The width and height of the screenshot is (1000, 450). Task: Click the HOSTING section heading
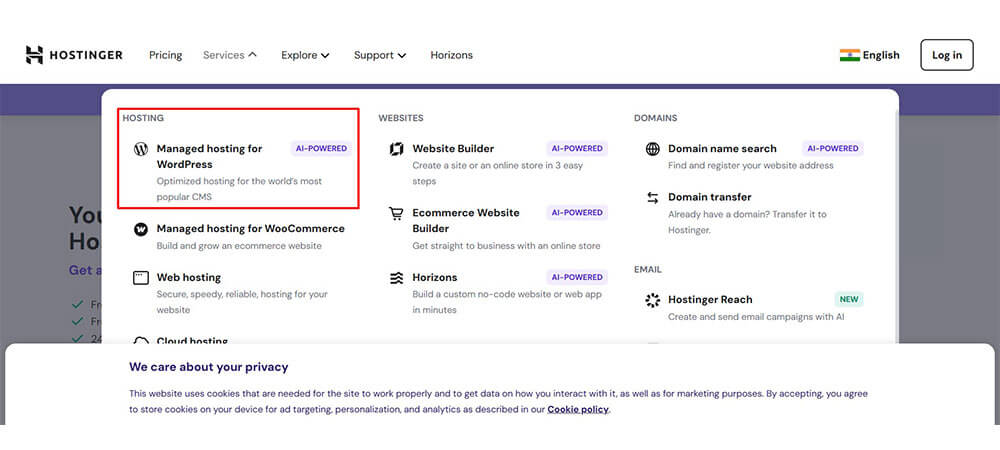click(143, 118)
